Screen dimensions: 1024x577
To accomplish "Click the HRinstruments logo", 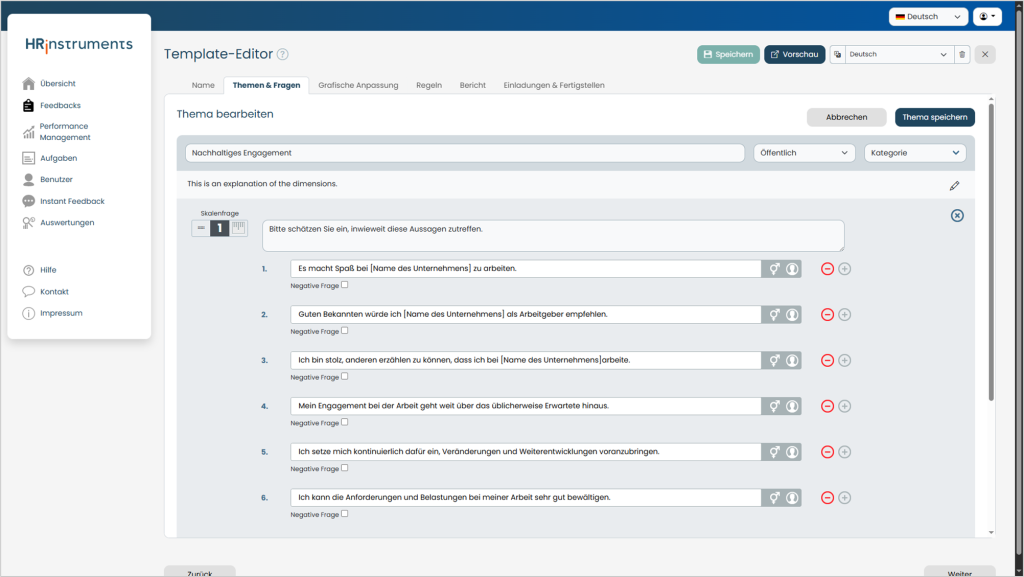I will (x=79, y=44).
